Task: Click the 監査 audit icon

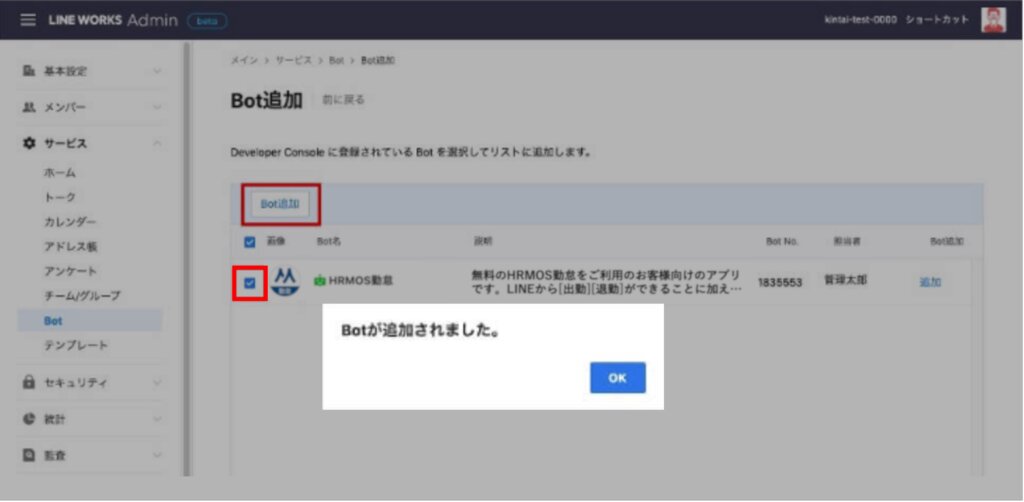Action: click(29, 455)
